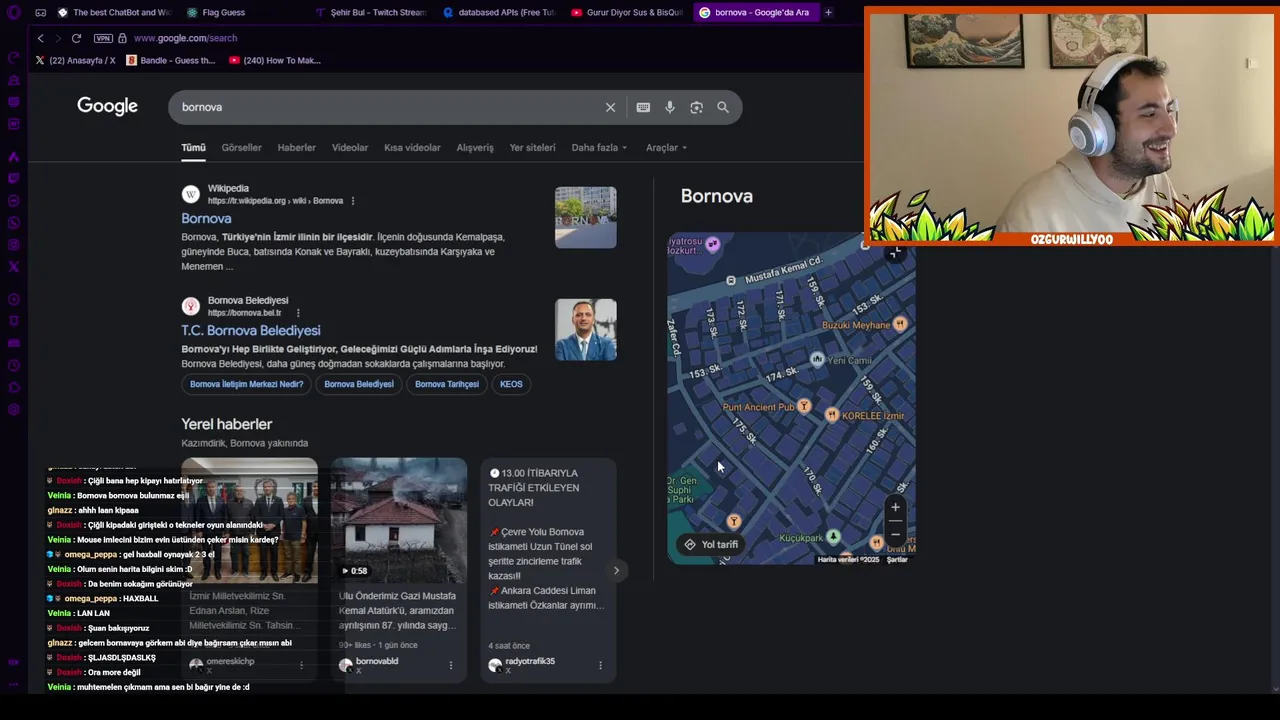Image resolution: width=1280 pixels, height=720 pixels.
Task: Play the 0:58 news video thumbnail
Action: point(399,520)
